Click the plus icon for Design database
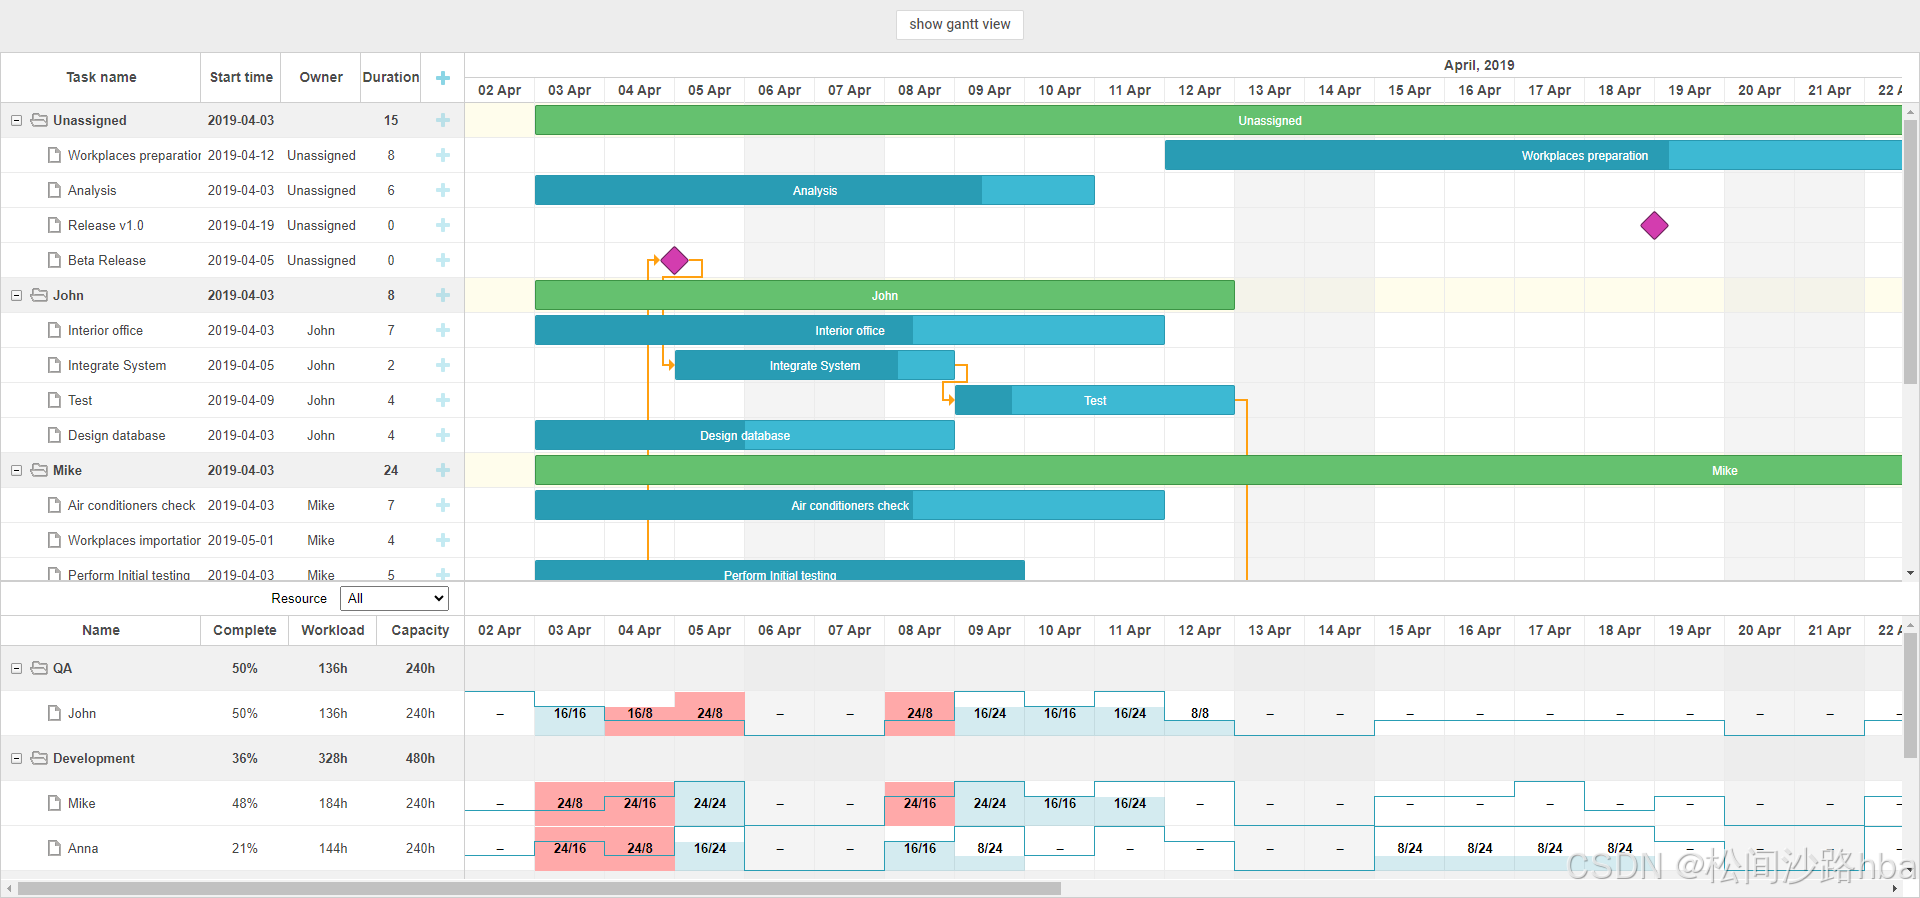 [x=443, y=435]
